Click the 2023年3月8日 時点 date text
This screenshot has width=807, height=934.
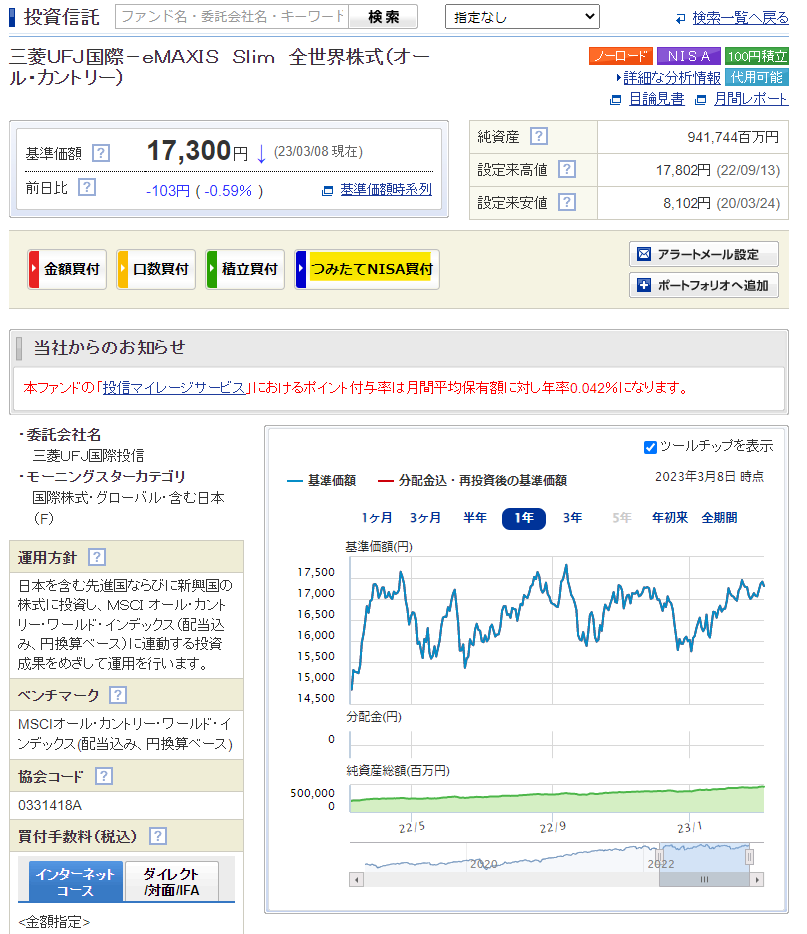click(x=709, y=477)
